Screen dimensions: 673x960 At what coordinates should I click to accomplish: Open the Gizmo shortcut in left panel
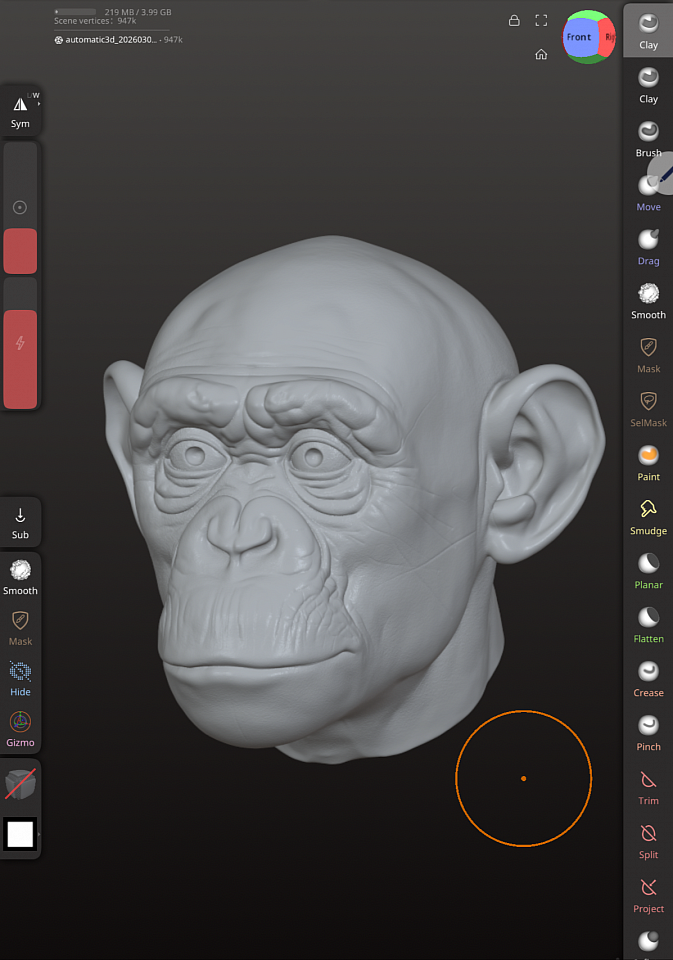(20, 728)
